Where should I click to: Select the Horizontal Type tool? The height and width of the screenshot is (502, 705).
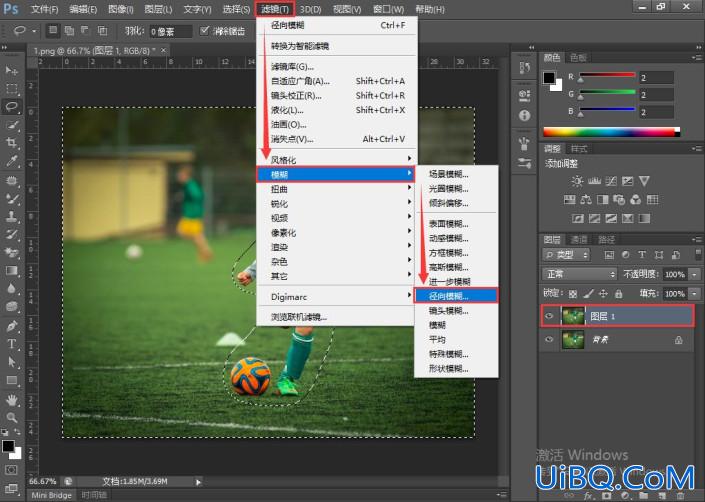point(12,344)
